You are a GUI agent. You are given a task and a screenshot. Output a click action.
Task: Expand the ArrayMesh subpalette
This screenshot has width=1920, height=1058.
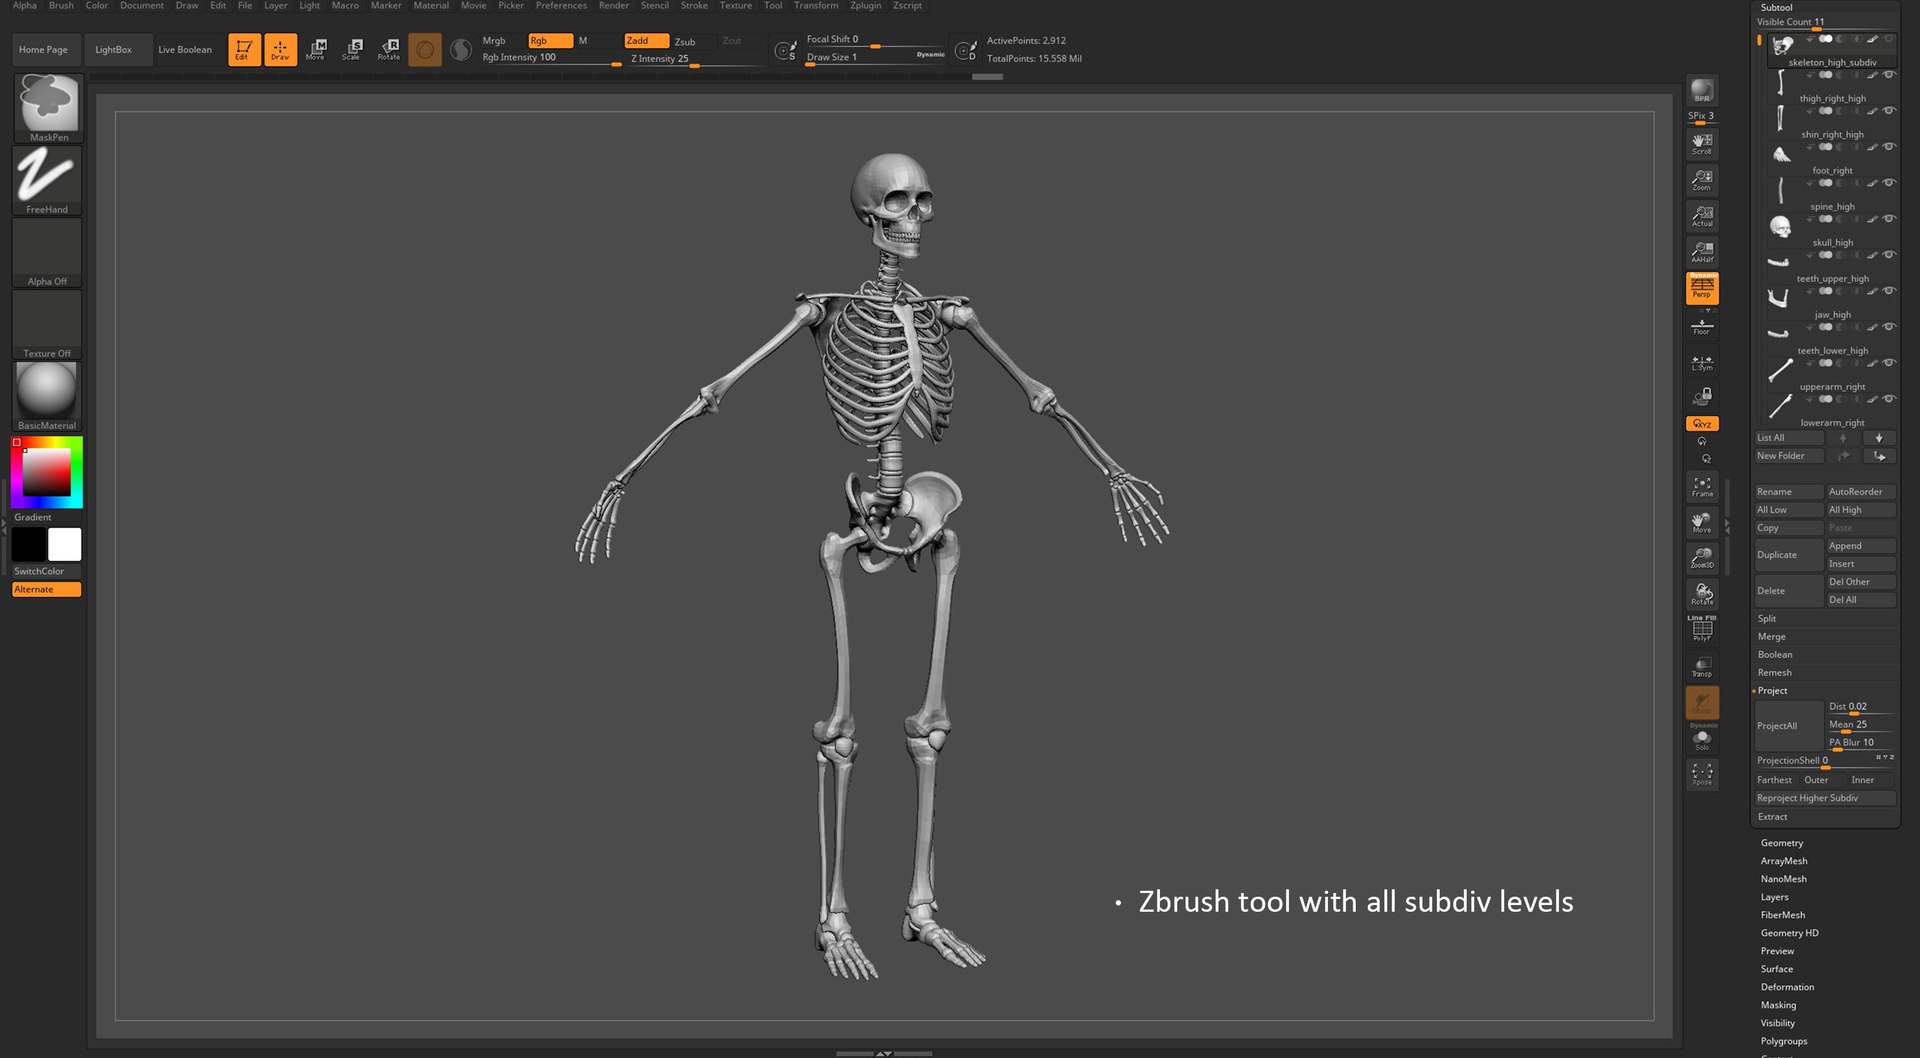click(1784, 861)
